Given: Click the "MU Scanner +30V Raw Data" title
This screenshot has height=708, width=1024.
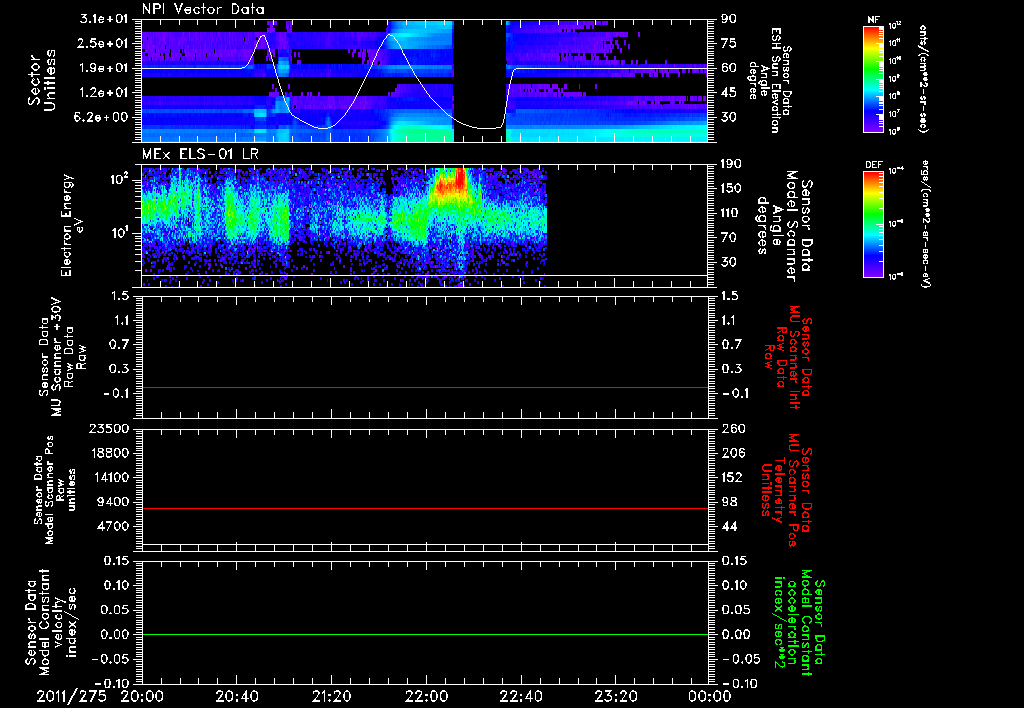Looking at the screenshot, I should click(x=62, y=357).
